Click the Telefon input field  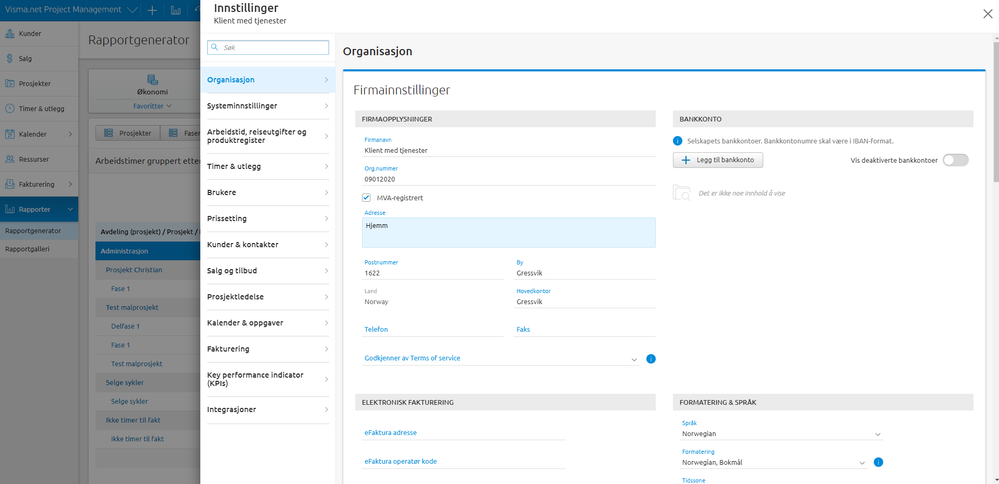click(433, 329)
